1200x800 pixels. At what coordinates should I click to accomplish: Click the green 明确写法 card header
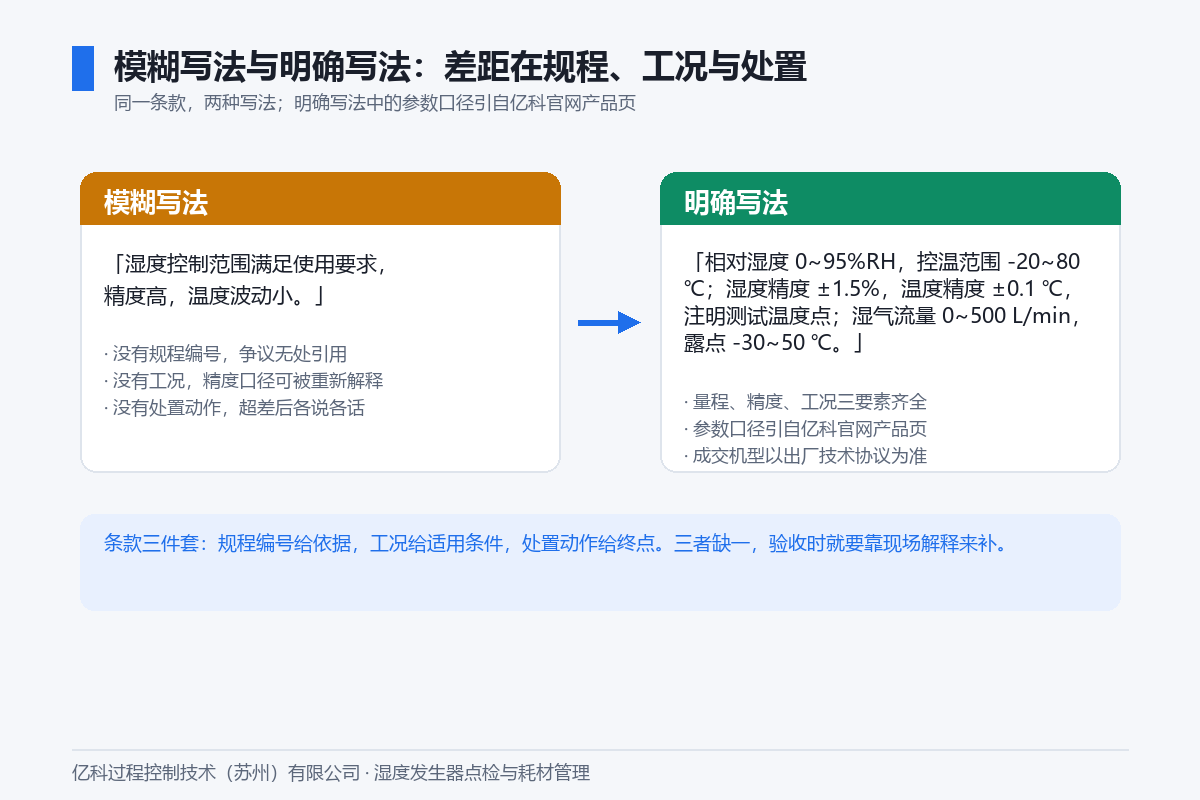(890, 198)
